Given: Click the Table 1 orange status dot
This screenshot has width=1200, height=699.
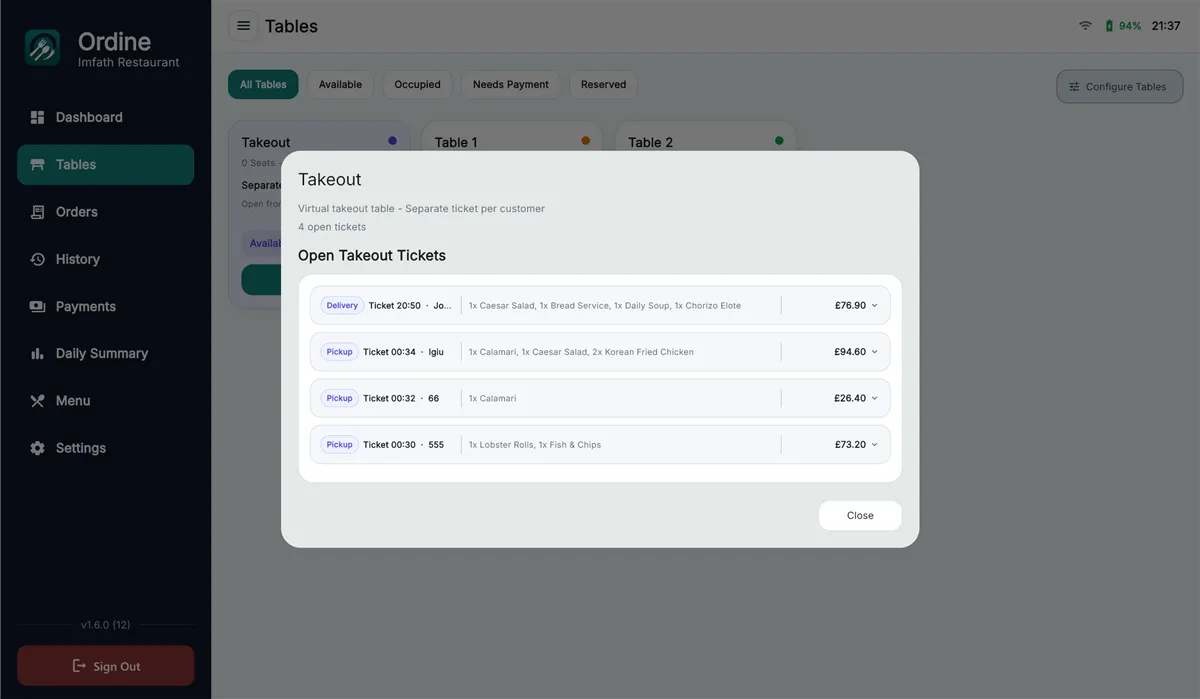Looking at the screenshot, I should pyautogui.click(x=586, y=141).
